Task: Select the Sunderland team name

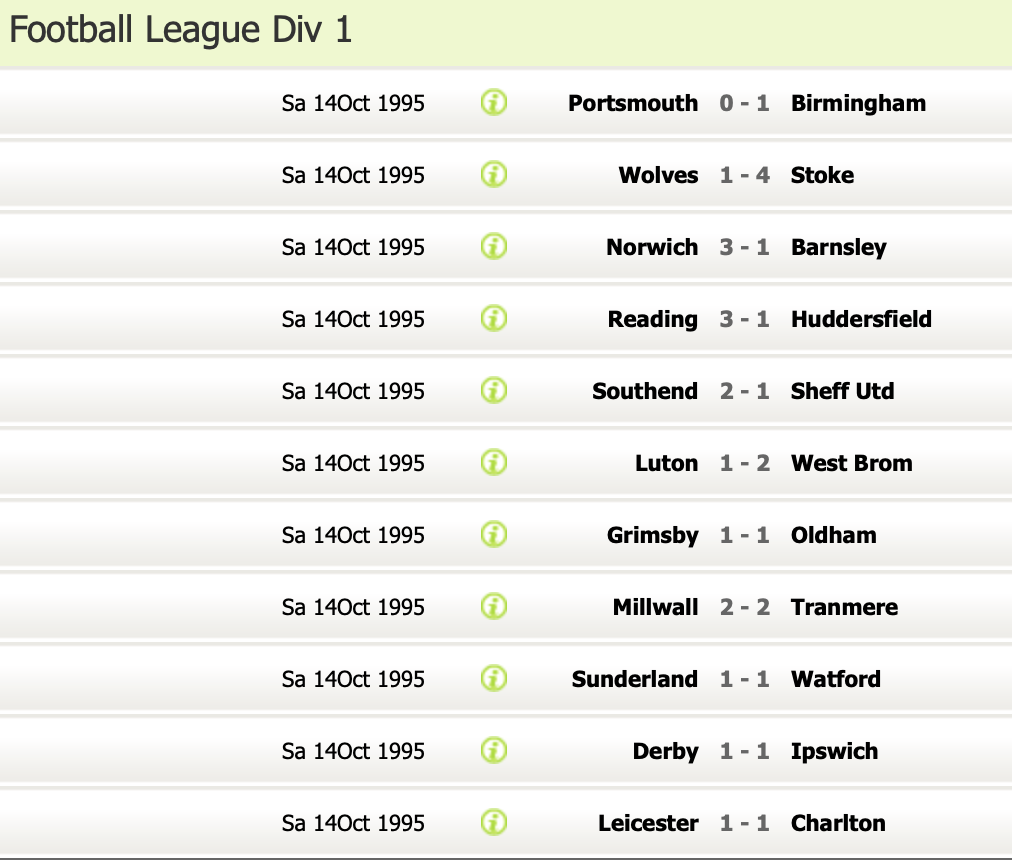Action: pyautogui.click(x=634, y=679)
